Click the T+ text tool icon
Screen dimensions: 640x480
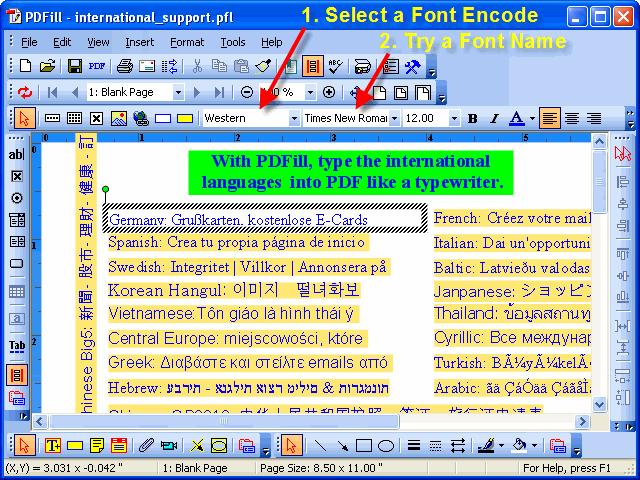coord(53,445)
